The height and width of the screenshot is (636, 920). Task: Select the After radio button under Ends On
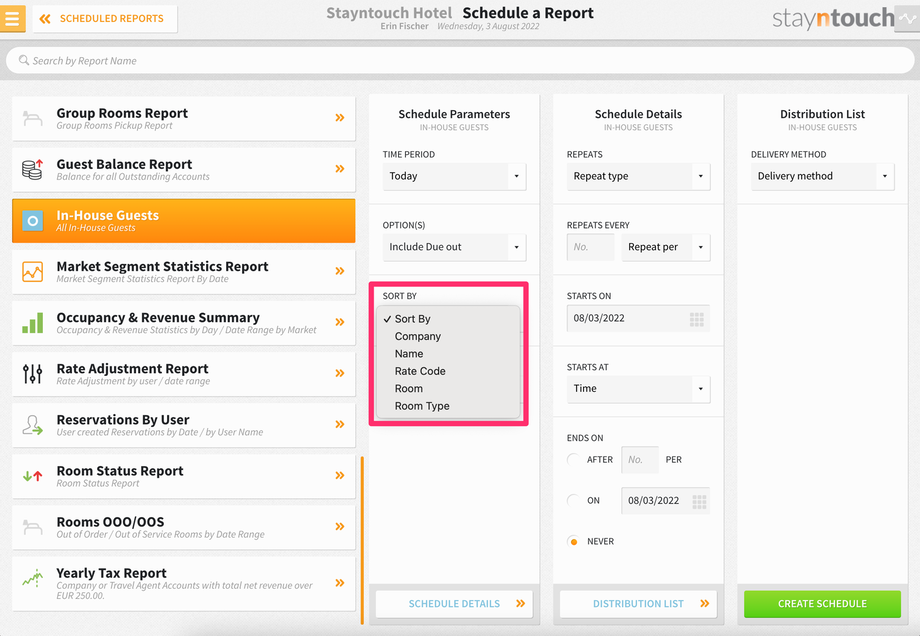tap(573, 459)
